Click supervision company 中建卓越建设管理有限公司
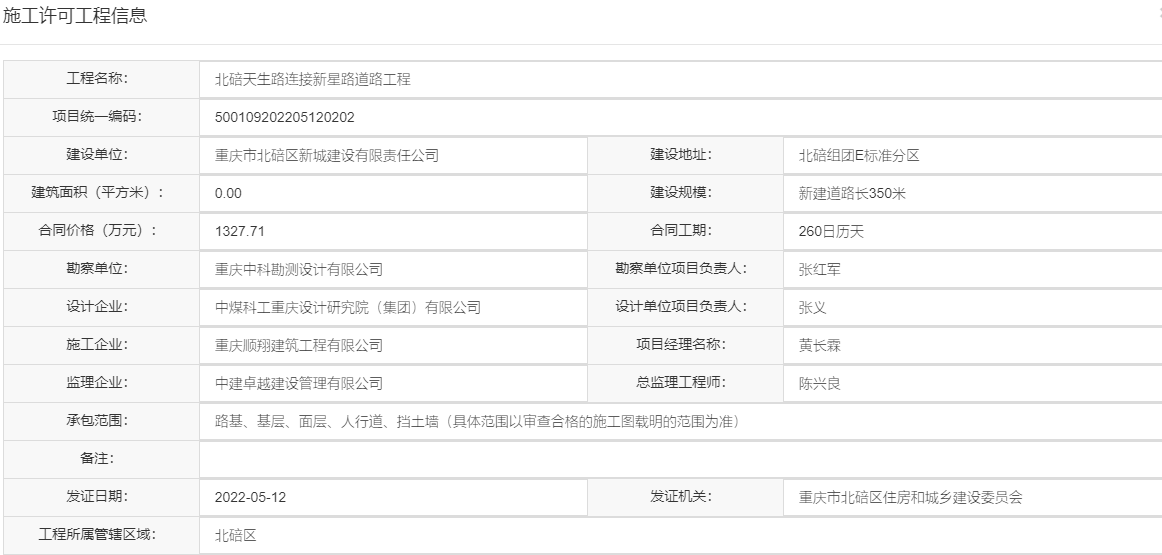This screenshot has width=1162, height=555. [x=299, y=383]
